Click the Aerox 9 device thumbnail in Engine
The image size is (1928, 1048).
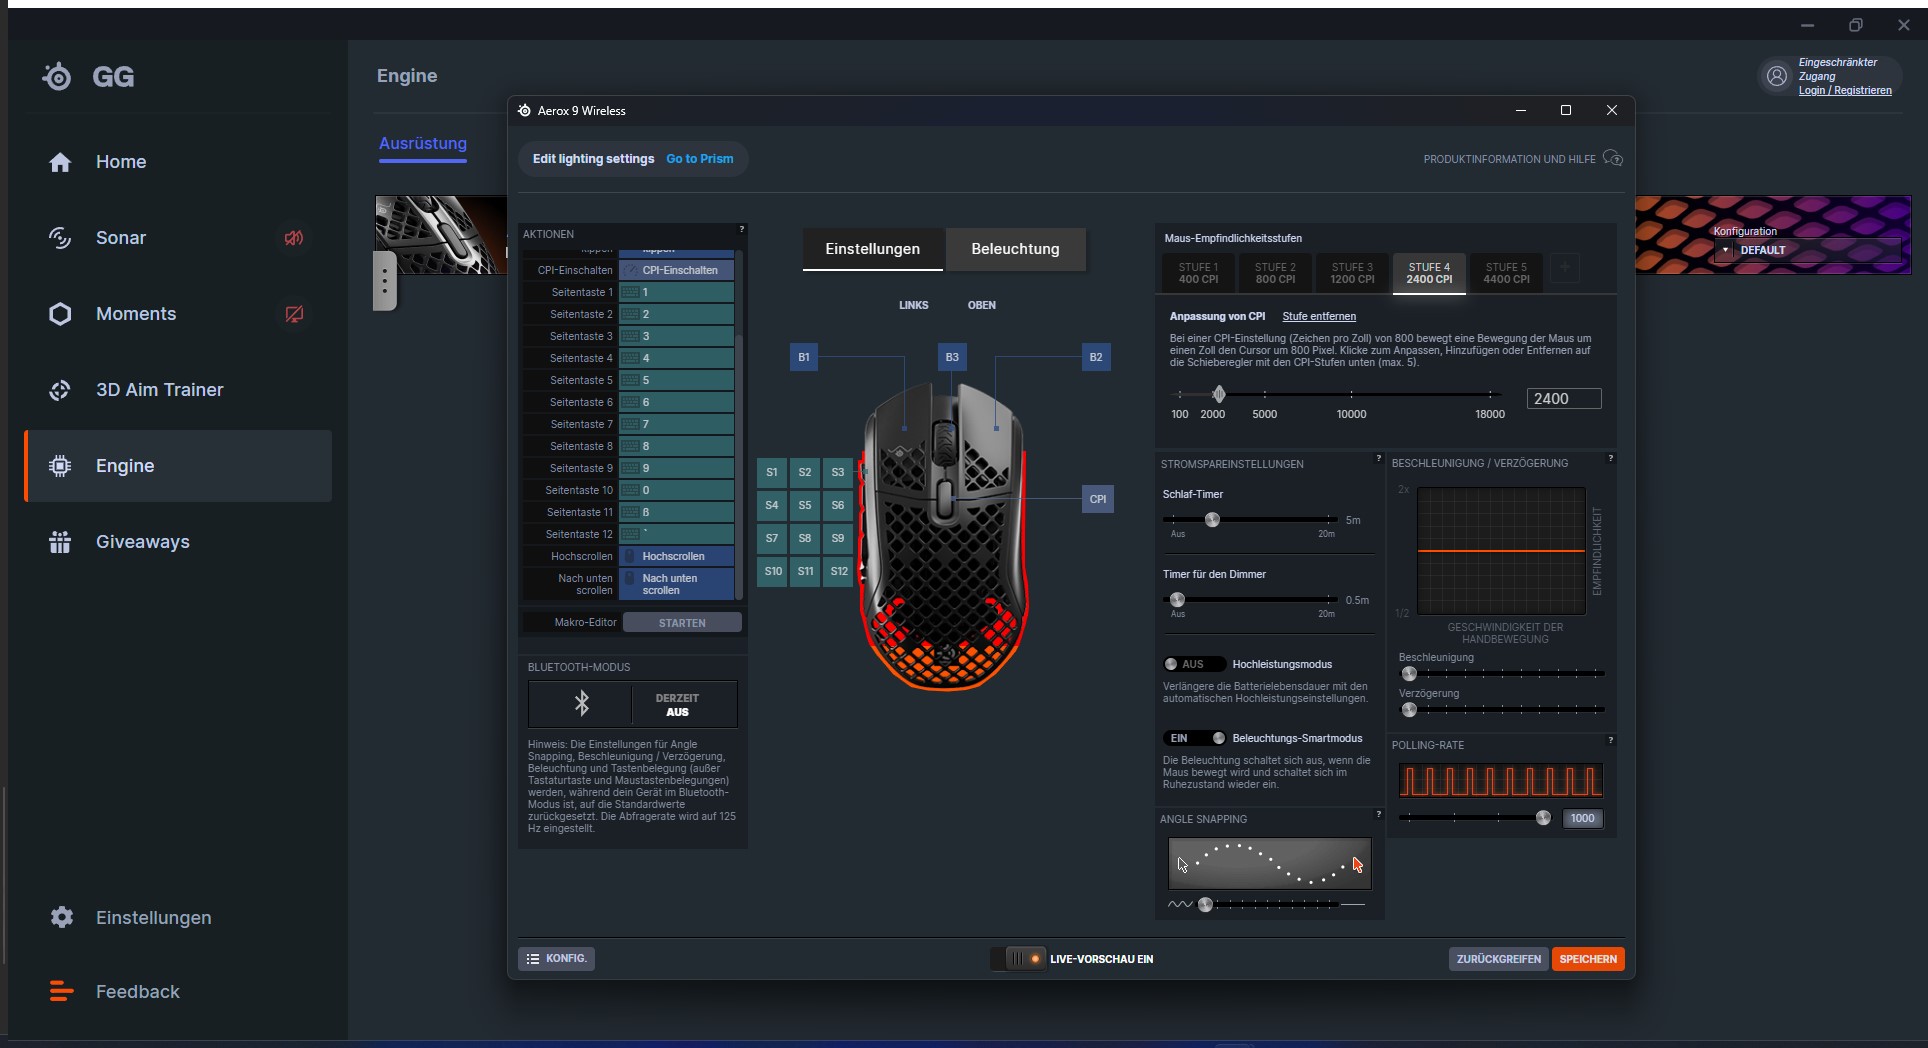click(441, 235)
